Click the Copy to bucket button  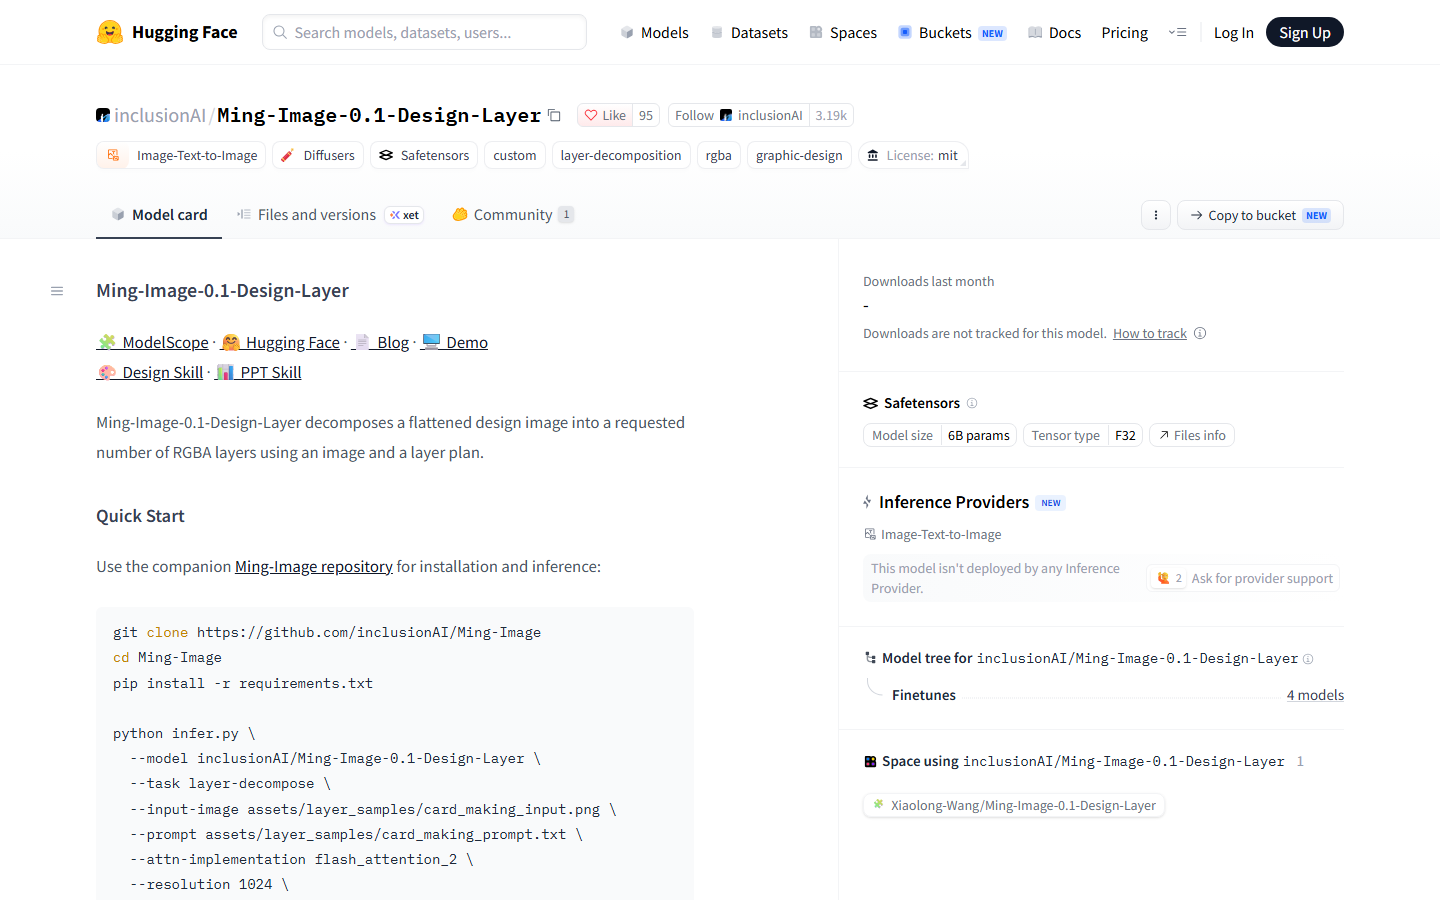1260,215
